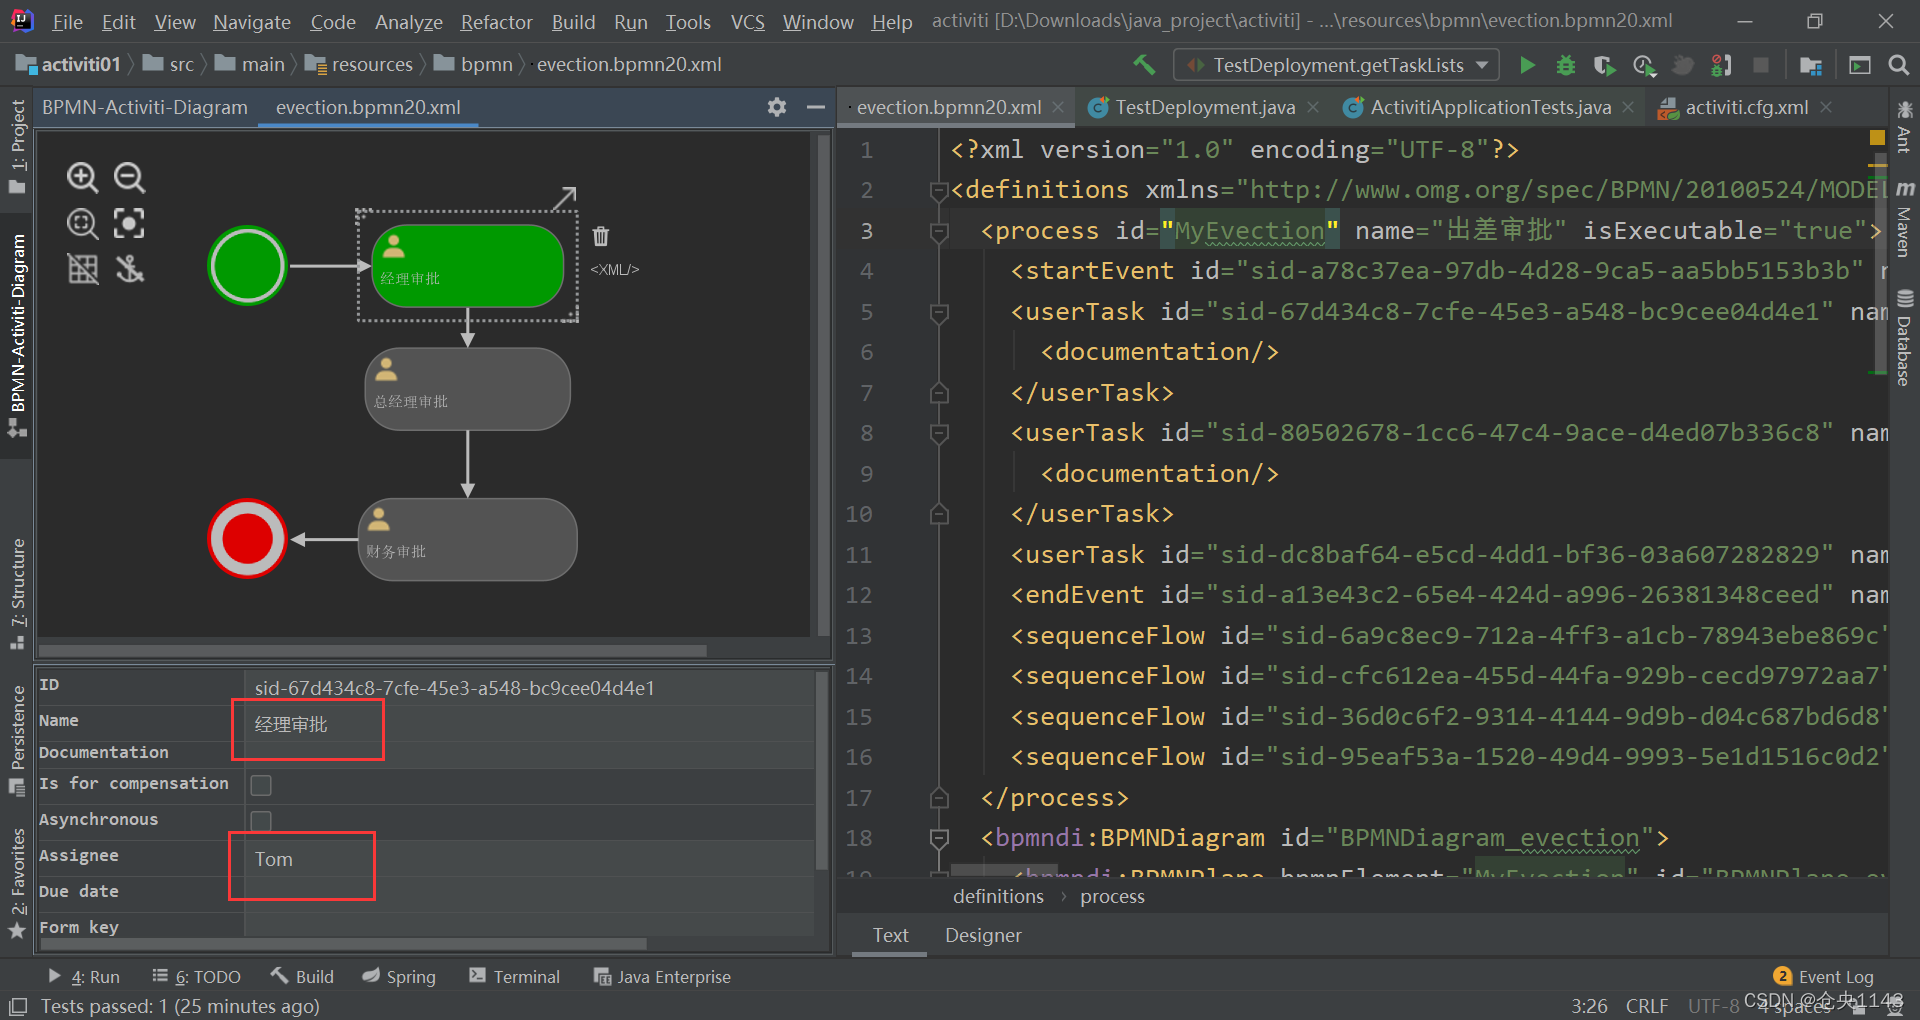Select the 总经理审批 user task node
Screen dimensions: 1920x1020
[468, 389]
